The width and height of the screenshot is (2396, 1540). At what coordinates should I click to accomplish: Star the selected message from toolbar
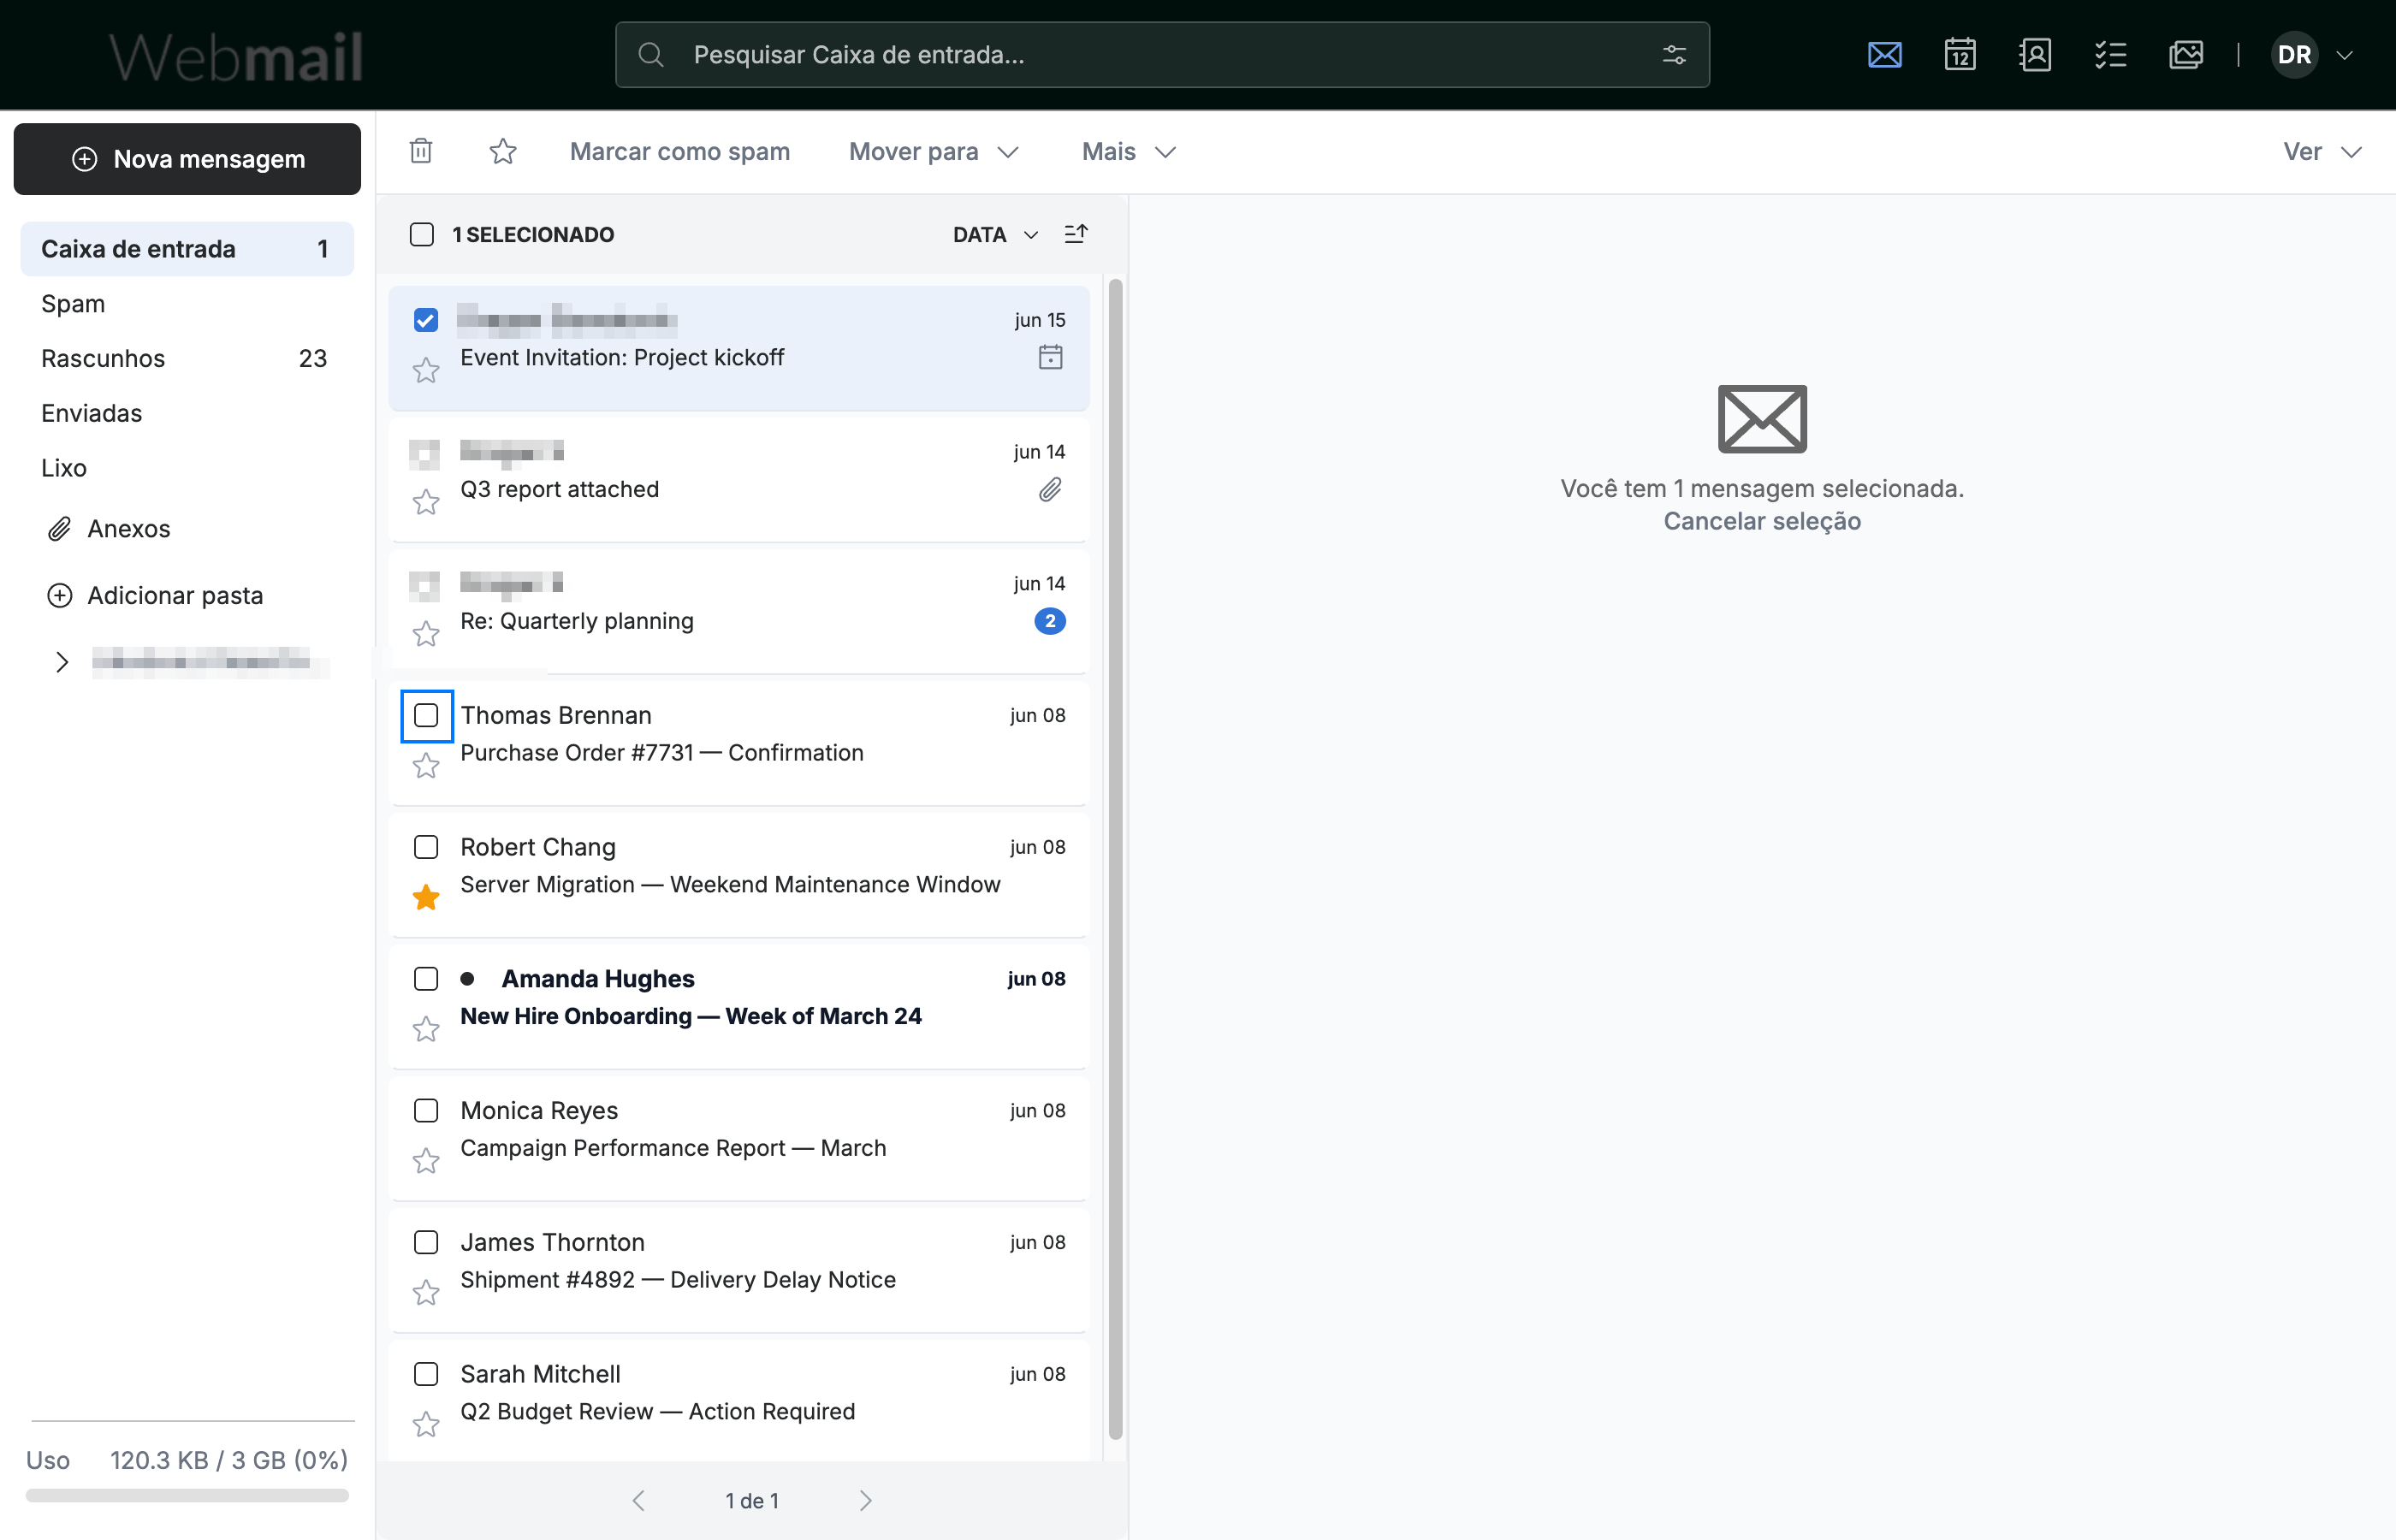[503, 151]
